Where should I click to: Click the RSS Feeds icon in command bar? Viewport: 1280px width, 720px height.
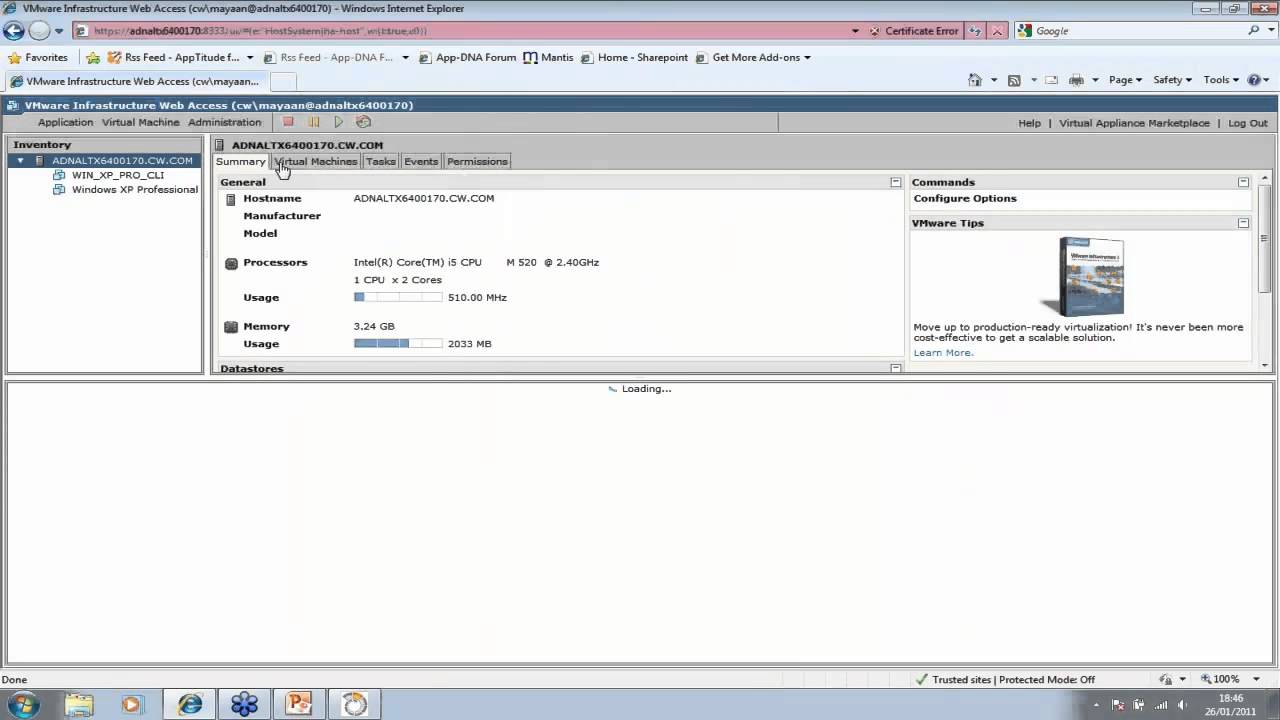point(1014,80)
